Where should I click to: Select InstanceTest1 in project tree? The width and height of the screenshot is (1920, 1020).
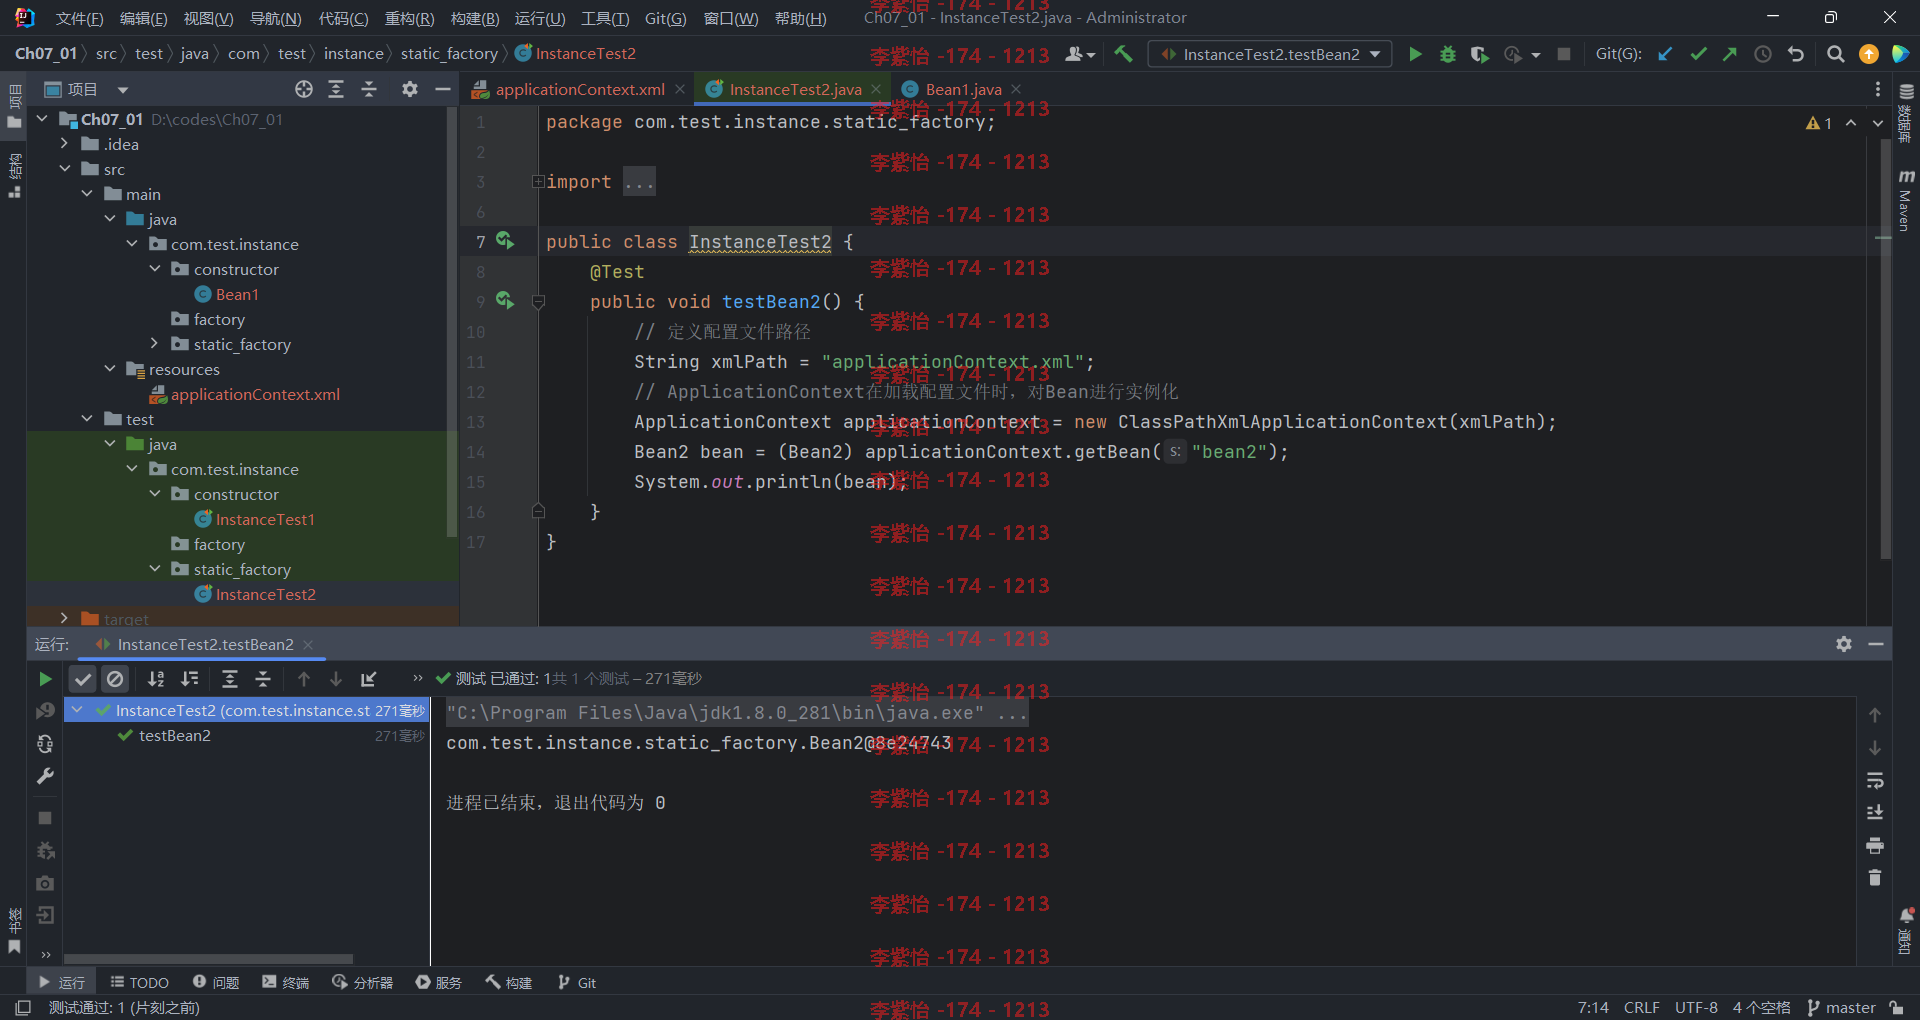coord(265,519)
